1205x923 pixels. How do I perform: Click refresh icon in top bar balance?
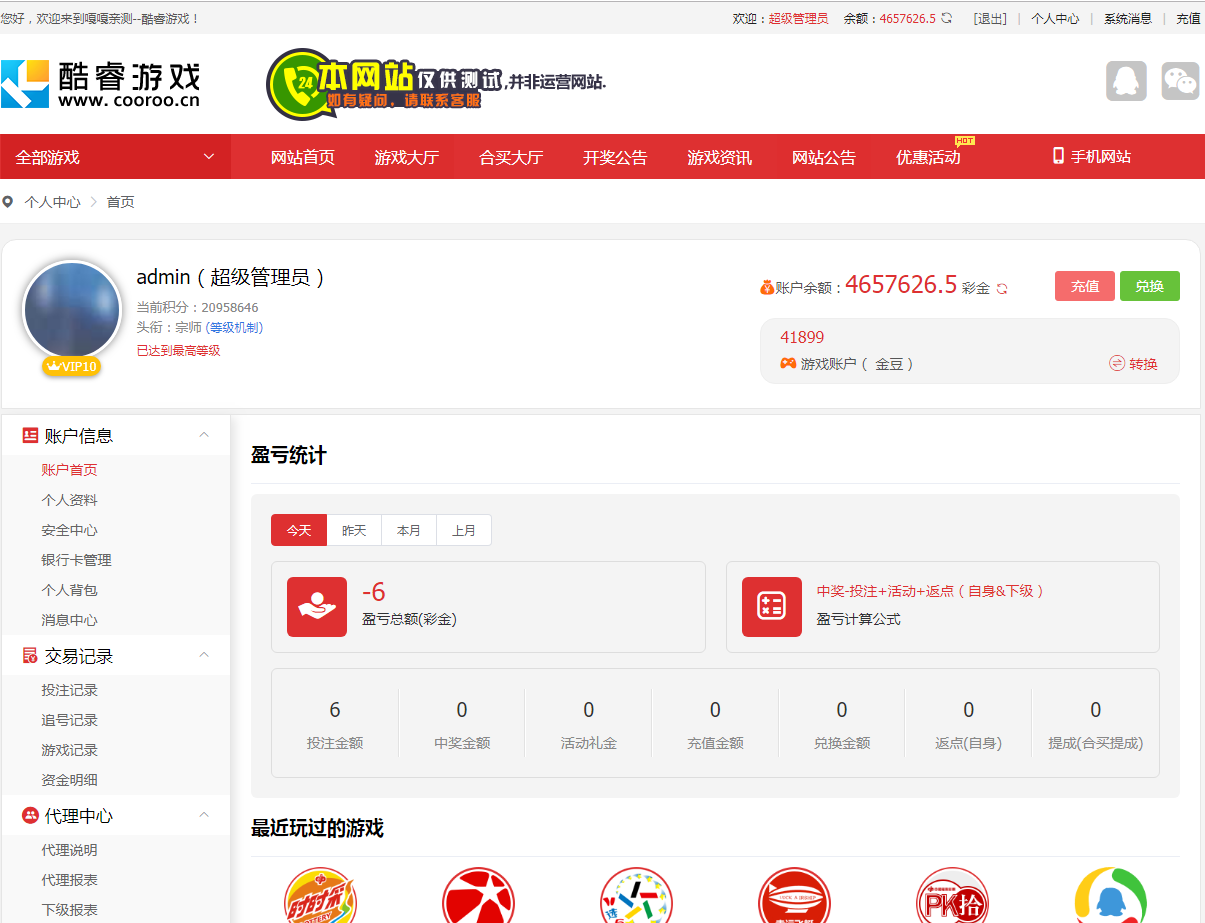pos(947,18)
